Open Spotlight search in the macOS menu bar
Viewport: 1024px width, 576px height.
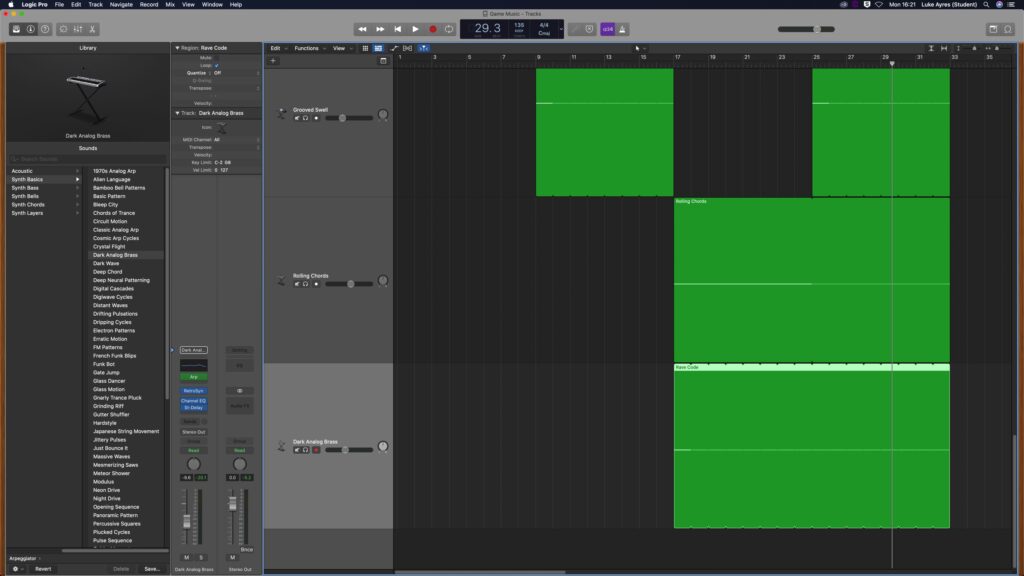(986, 5)
